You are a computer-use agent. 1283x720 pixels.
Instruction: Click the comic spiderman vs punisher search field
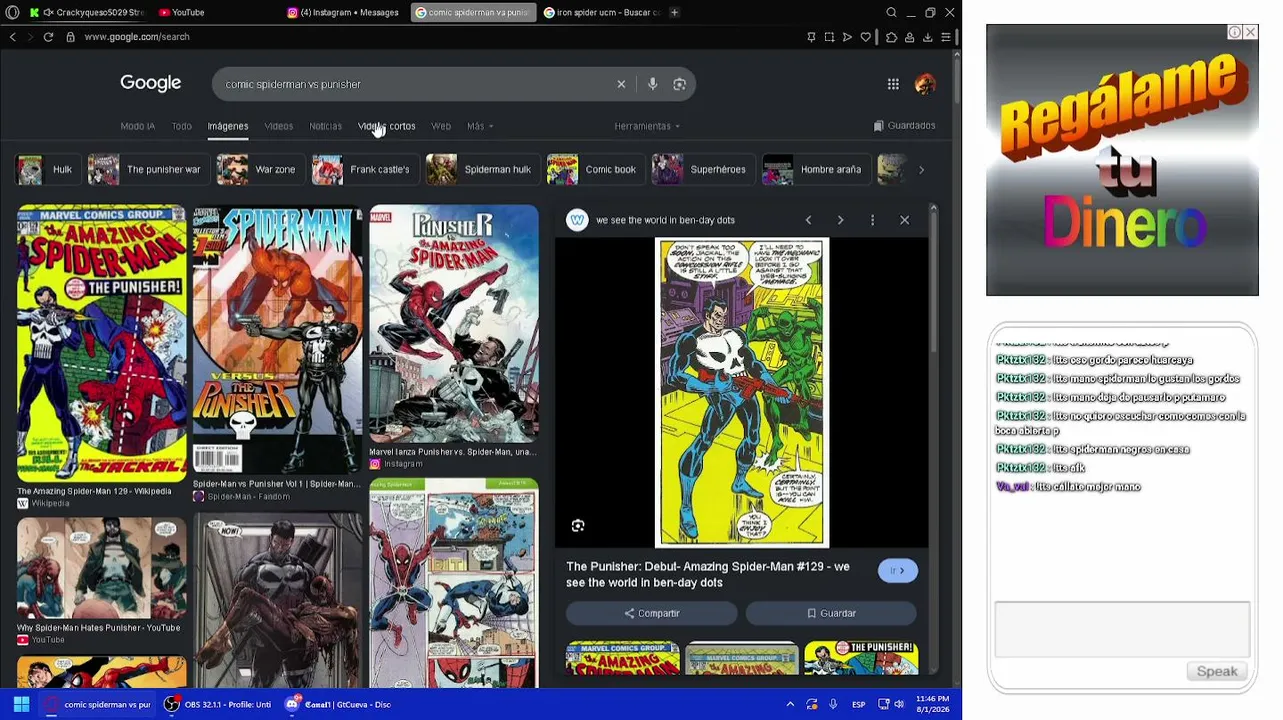(415, 84)
